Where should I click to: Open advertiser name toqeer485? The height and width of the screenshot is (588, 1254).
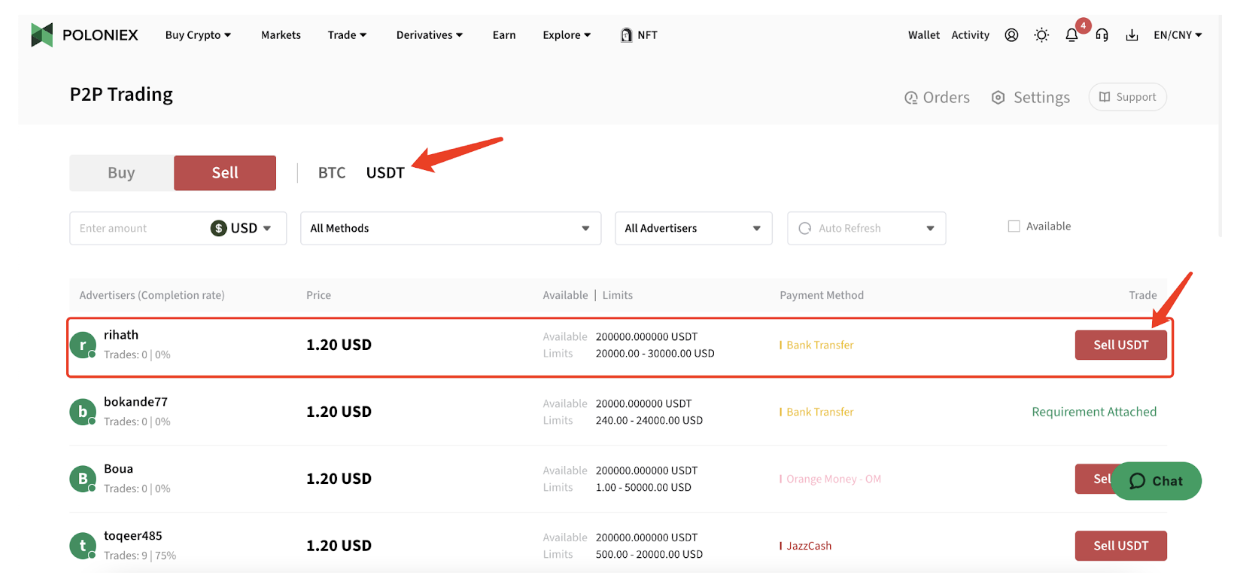[x=133, y=536]
